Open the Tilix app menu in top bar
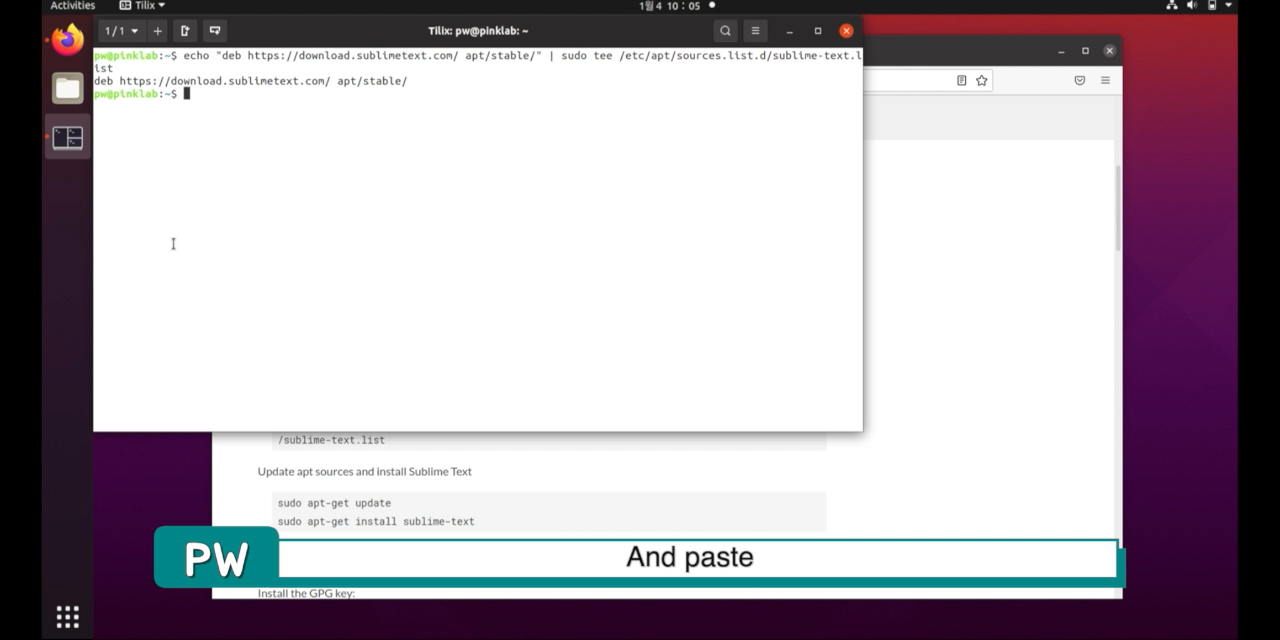Screen dimensions: 1280x640 coord(142,6)
